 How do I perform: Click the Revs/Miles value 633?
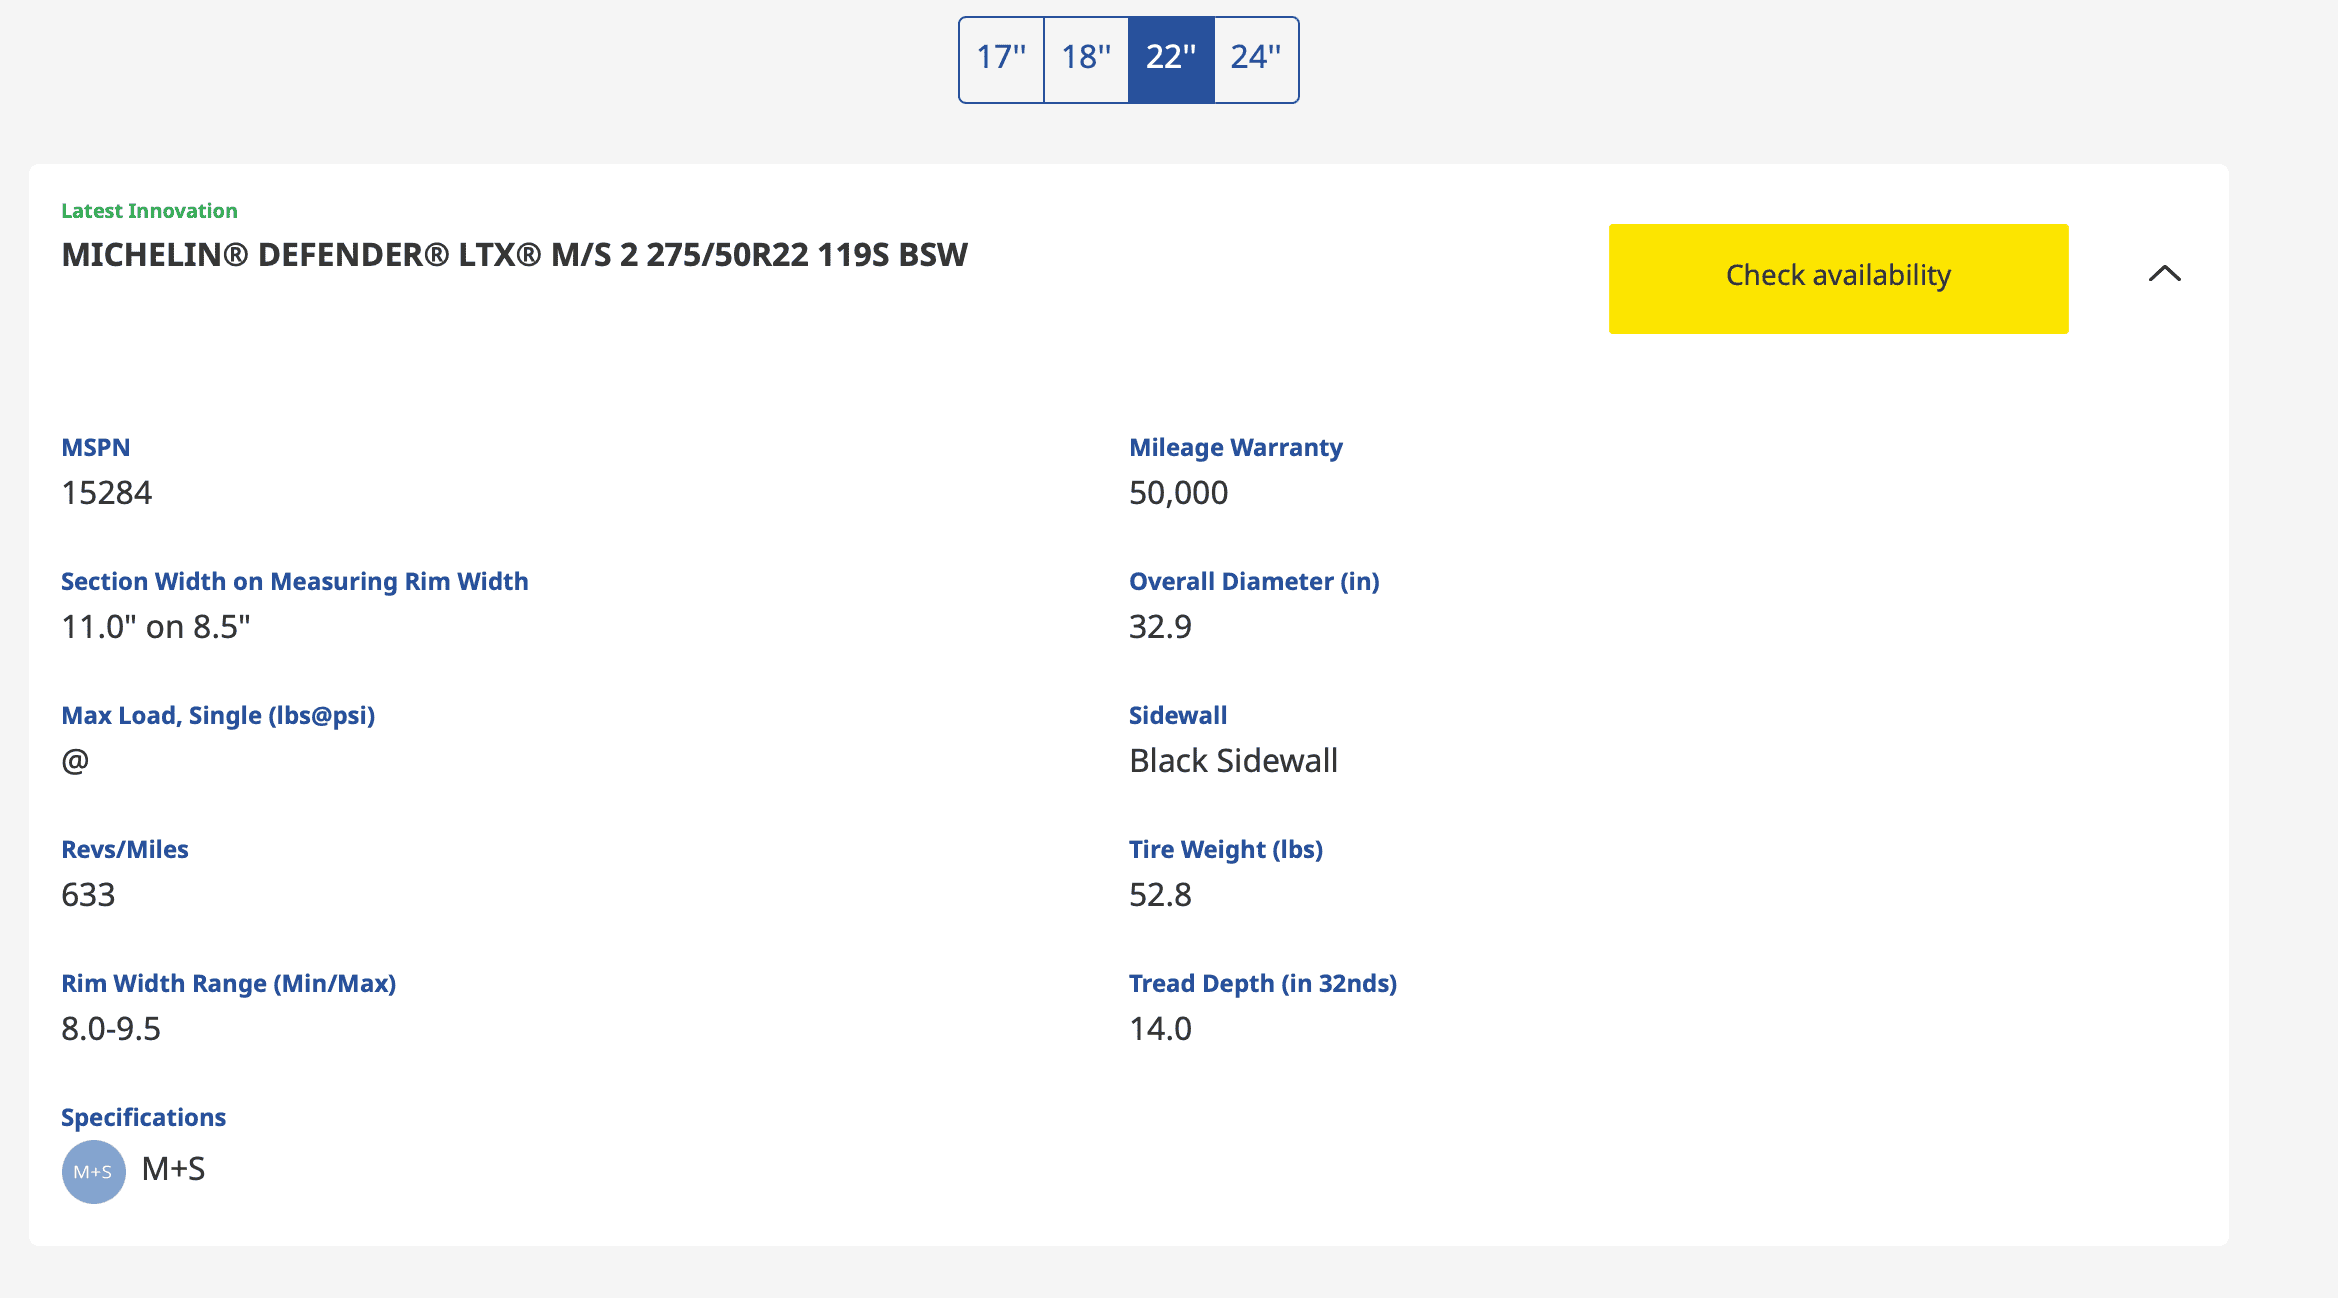88,895
